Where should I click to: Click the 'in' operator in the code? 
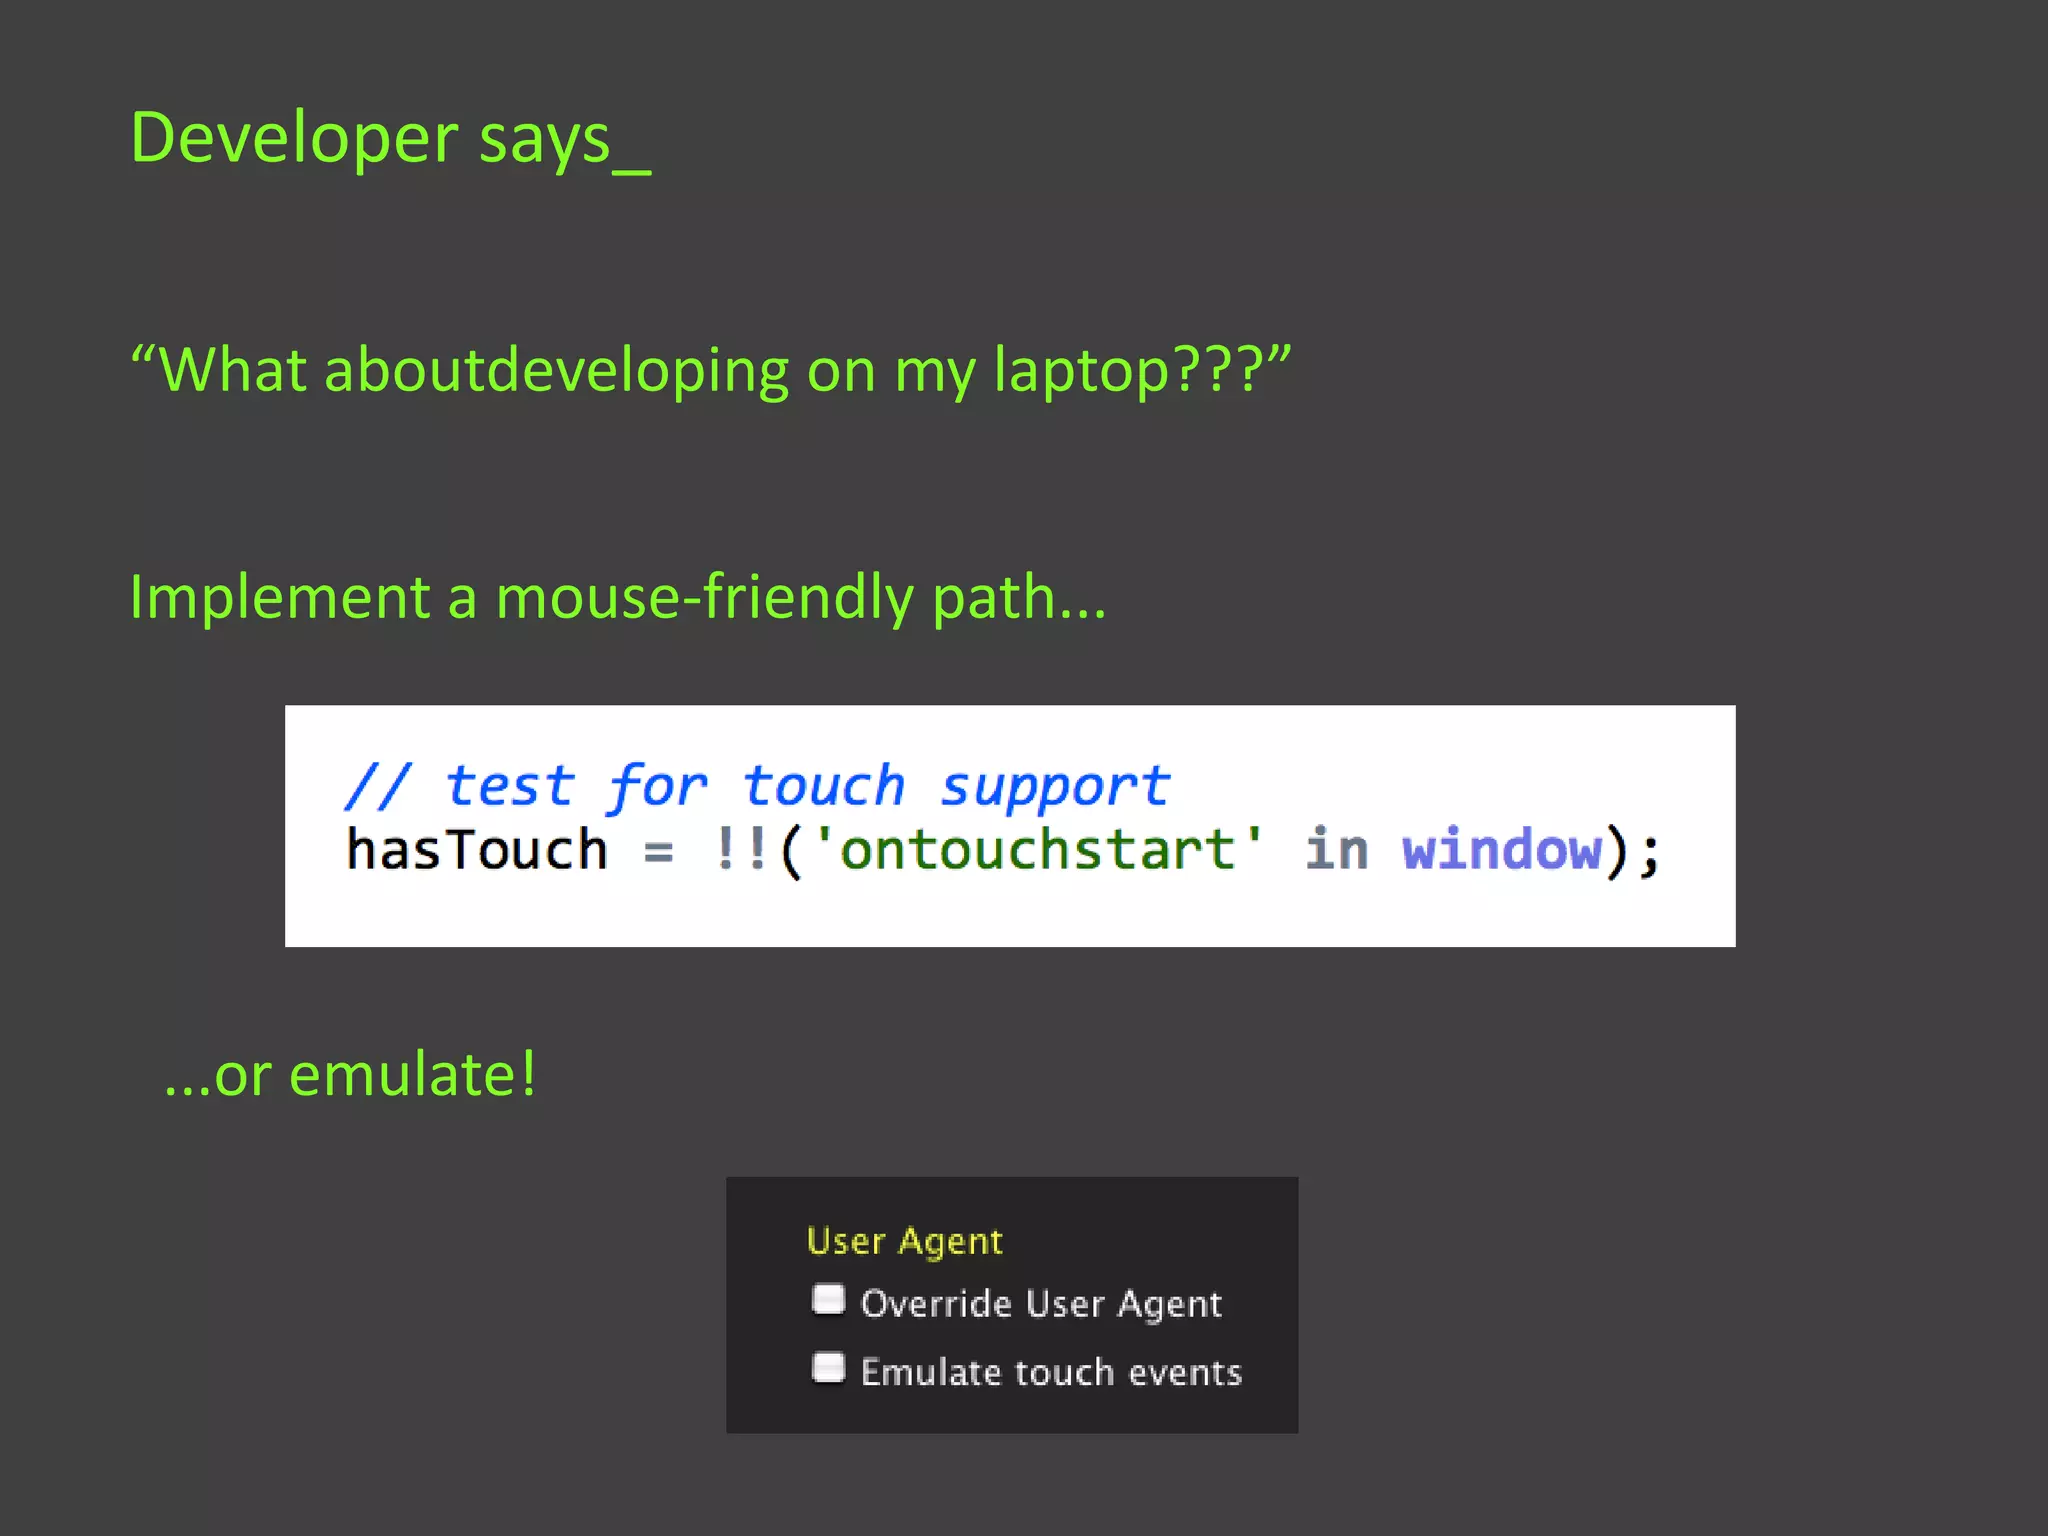(1336, 850)
